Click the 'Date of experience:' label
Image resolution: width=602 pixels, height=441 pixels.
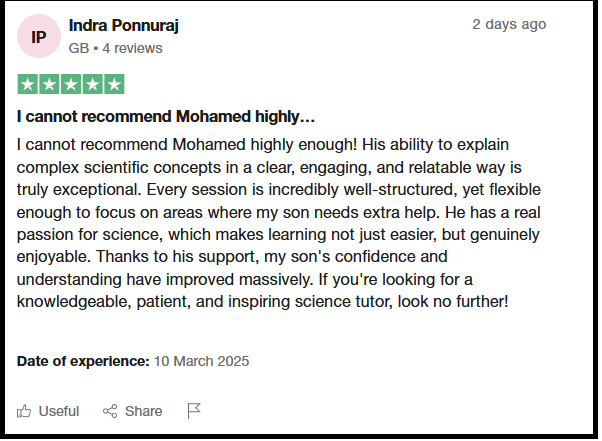[x=83, y=361]
